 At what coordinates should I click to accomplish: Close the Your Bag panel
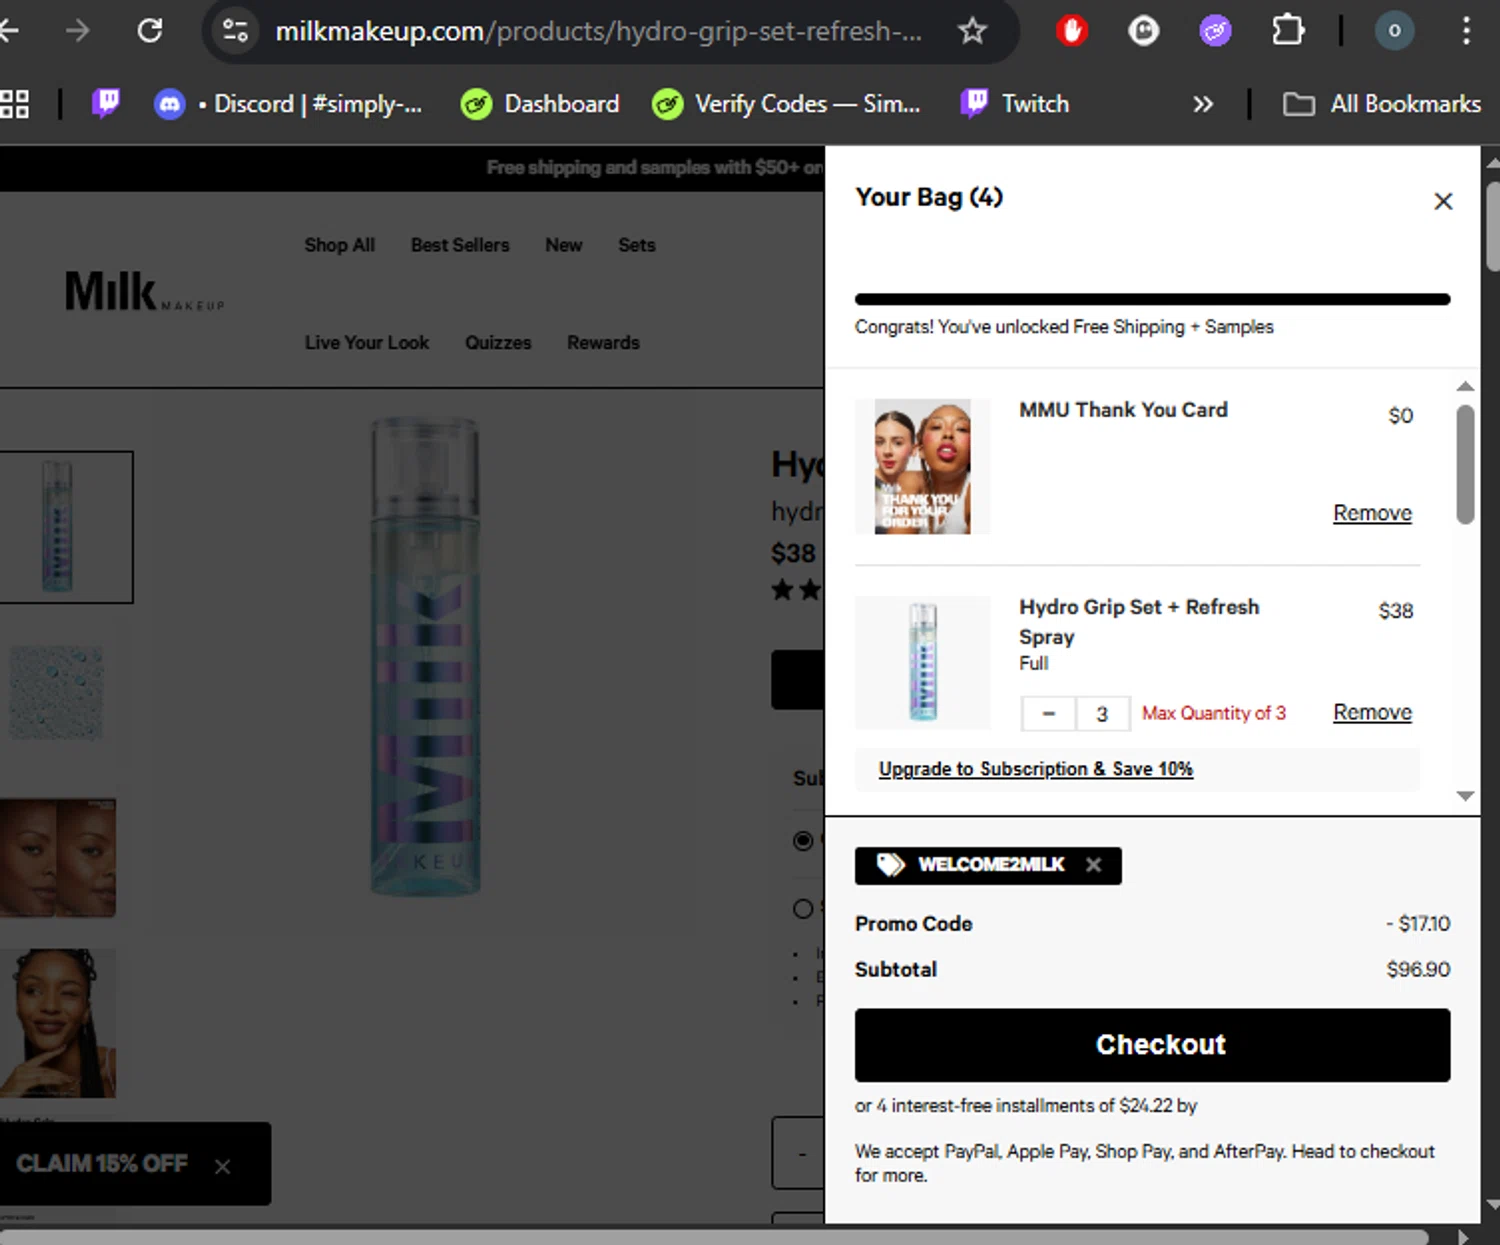[1443, 201]
